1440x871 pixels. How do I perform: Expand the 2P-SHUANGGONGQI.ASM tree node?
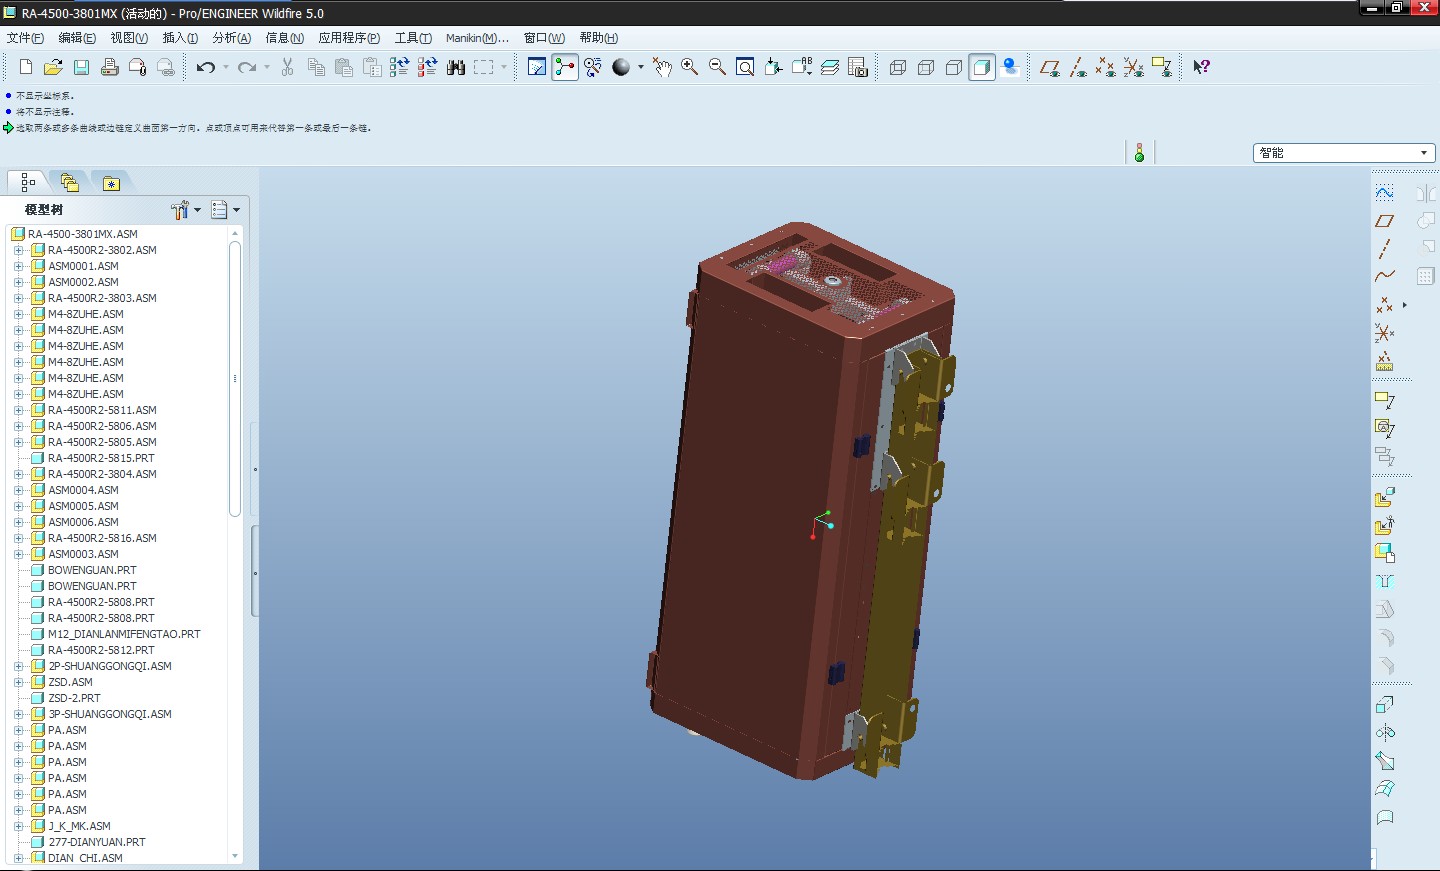coord(18,666)
